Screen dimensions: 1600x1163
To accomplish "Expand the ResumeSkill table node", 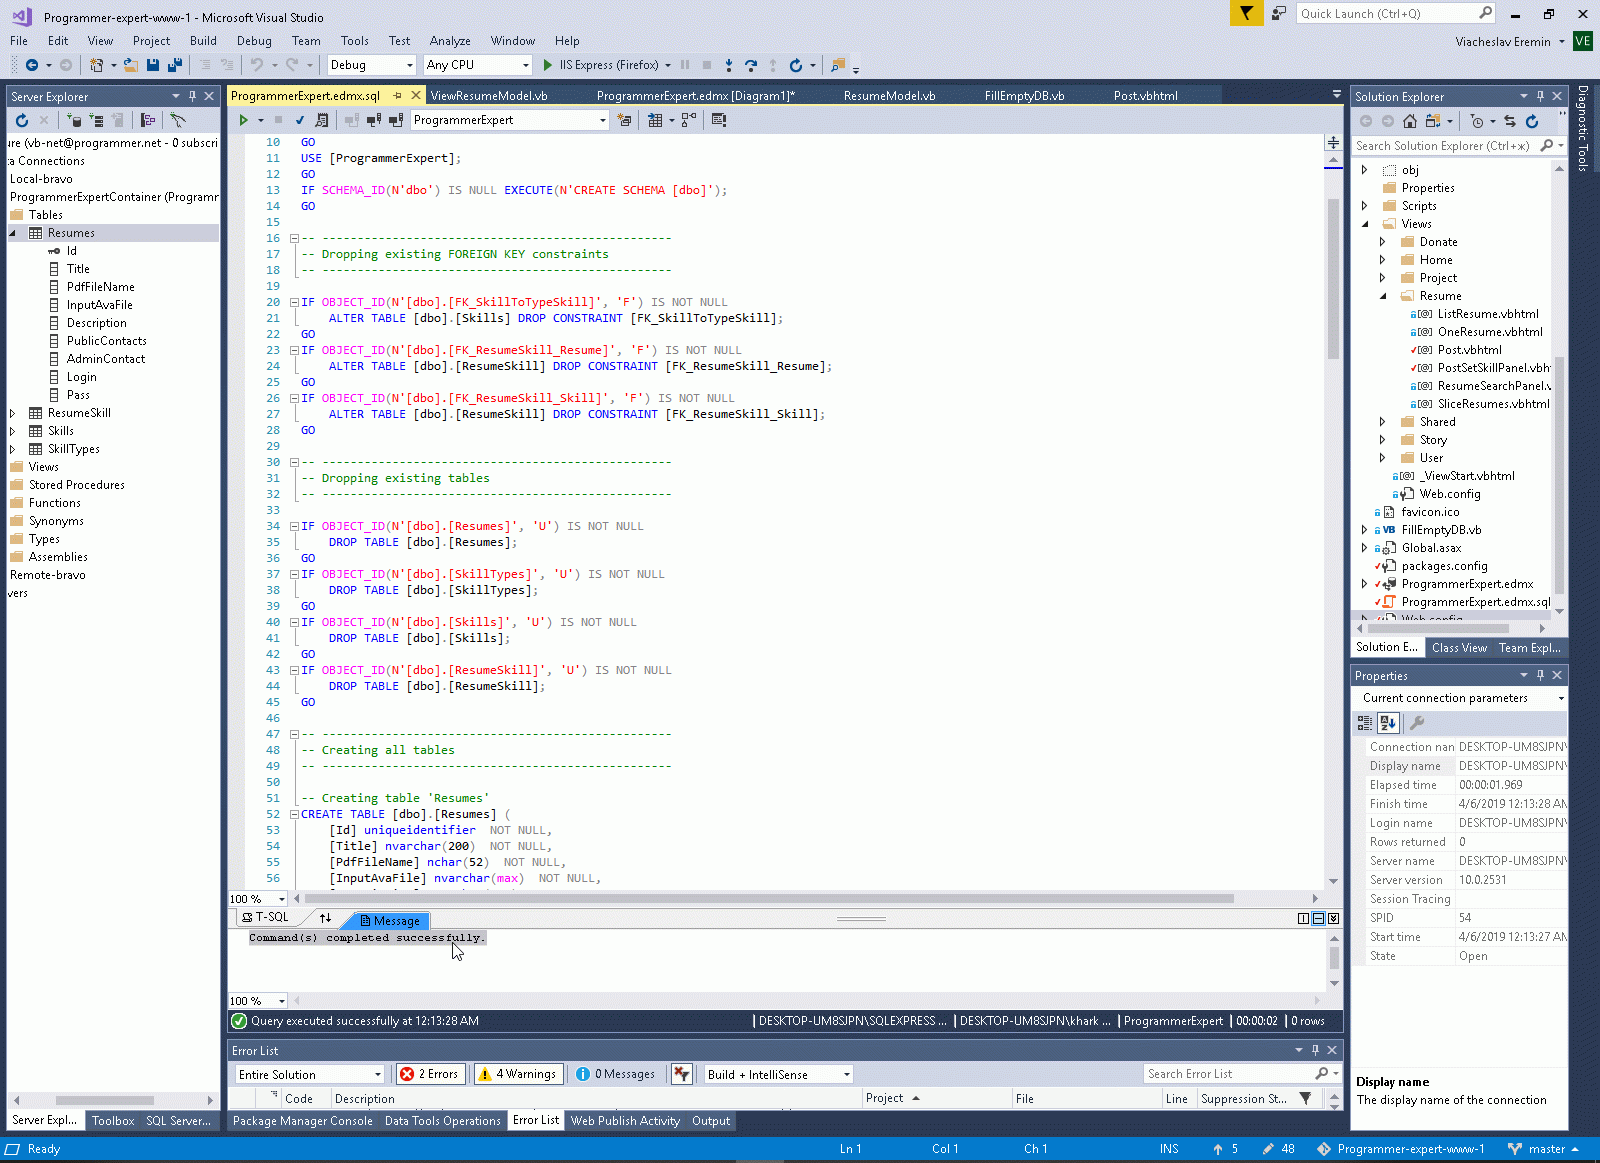I will coord(13,413).
